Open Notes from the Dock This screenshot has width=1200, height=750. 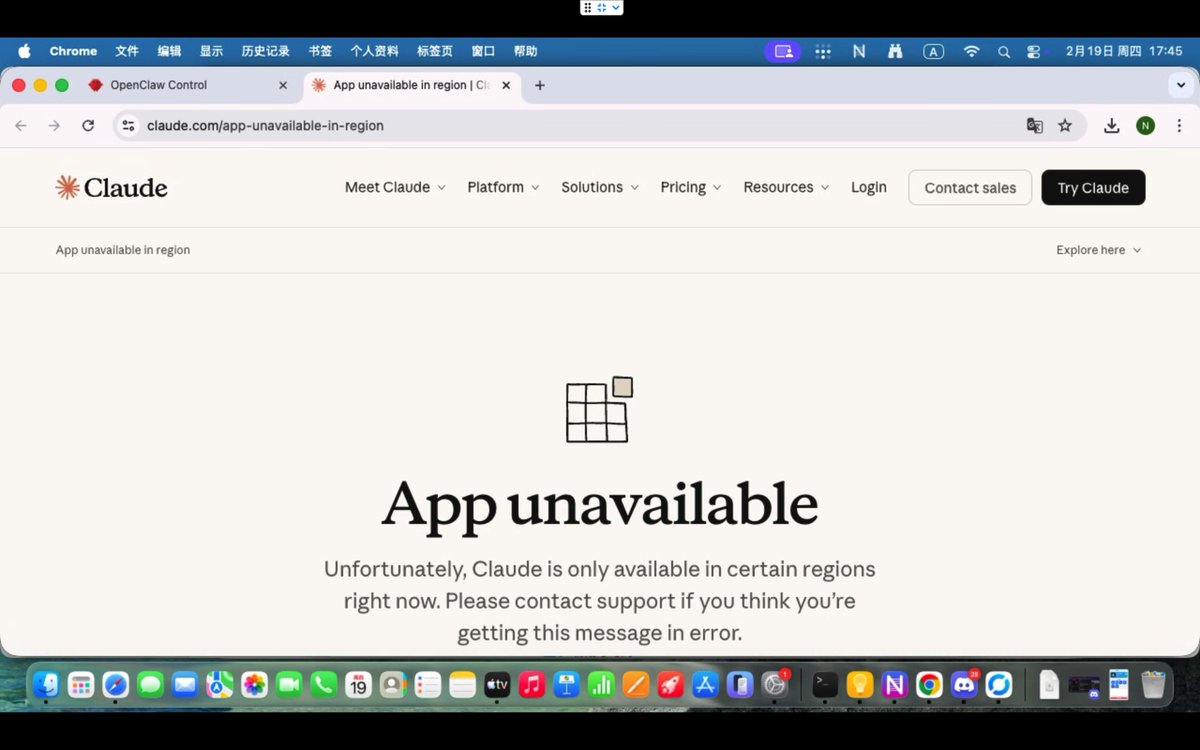pyautogui.click(x=462, y=684)
